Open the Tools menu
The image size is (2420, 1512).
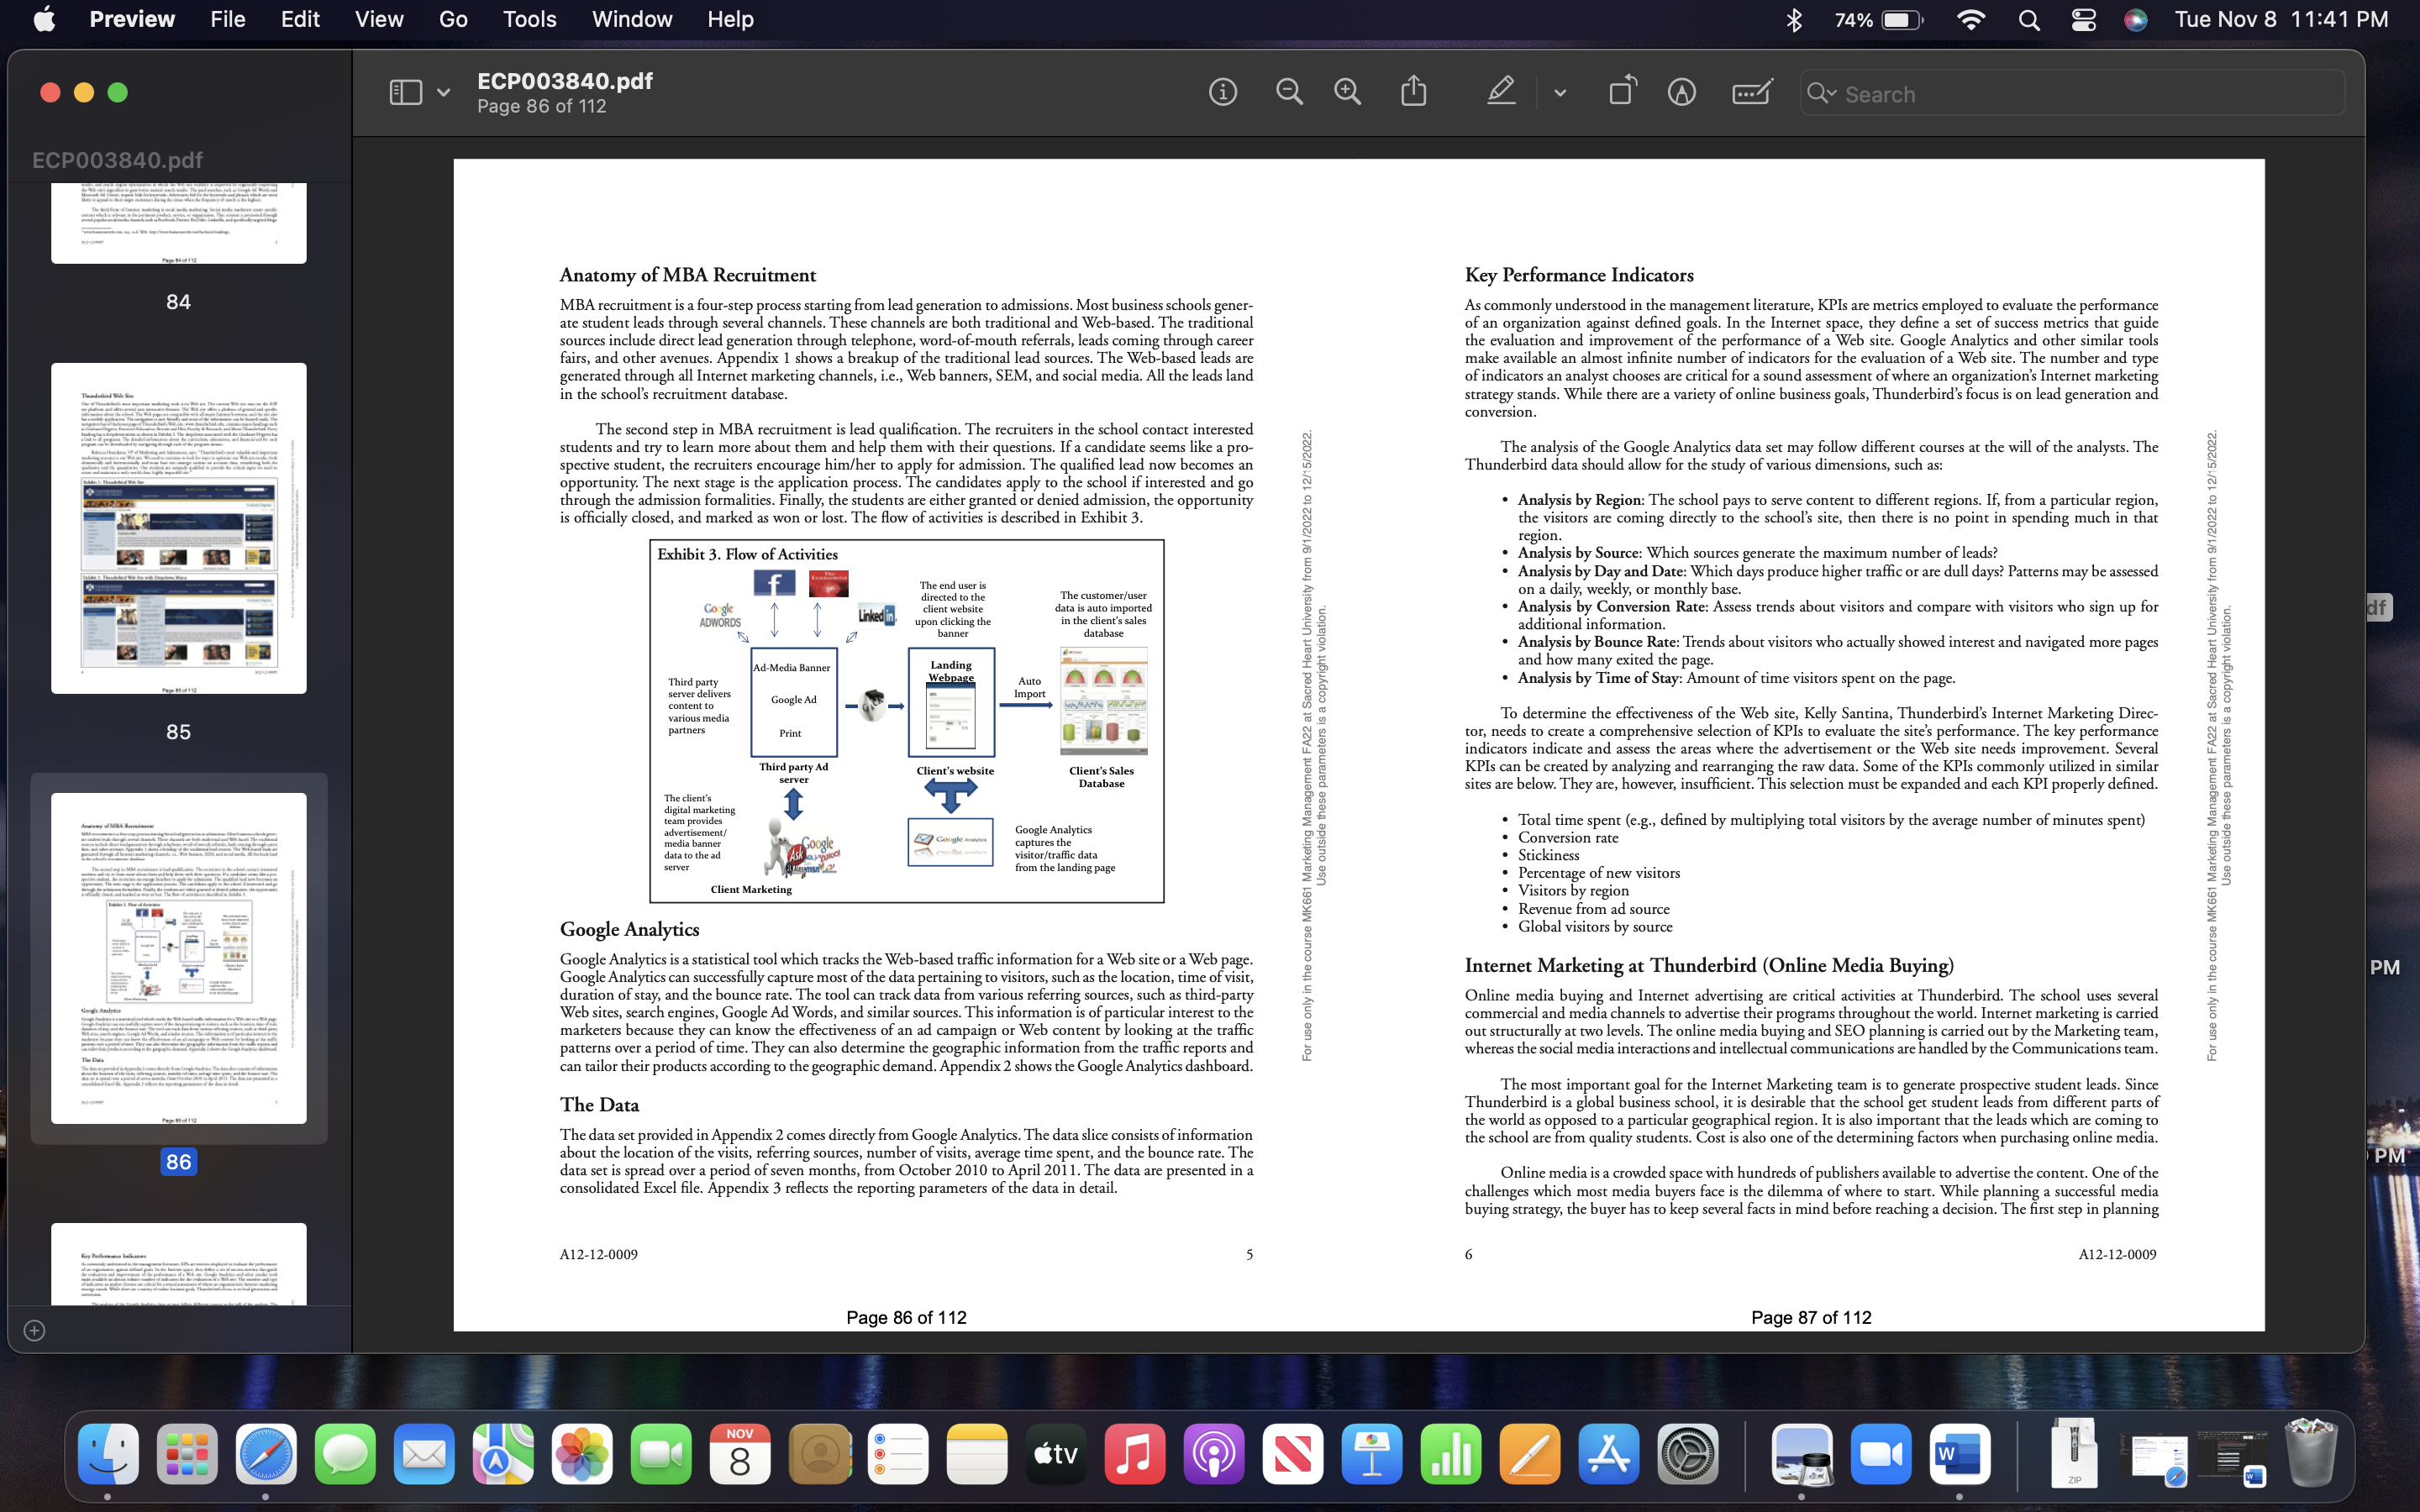pyautogui.click(x=529, y=19)
